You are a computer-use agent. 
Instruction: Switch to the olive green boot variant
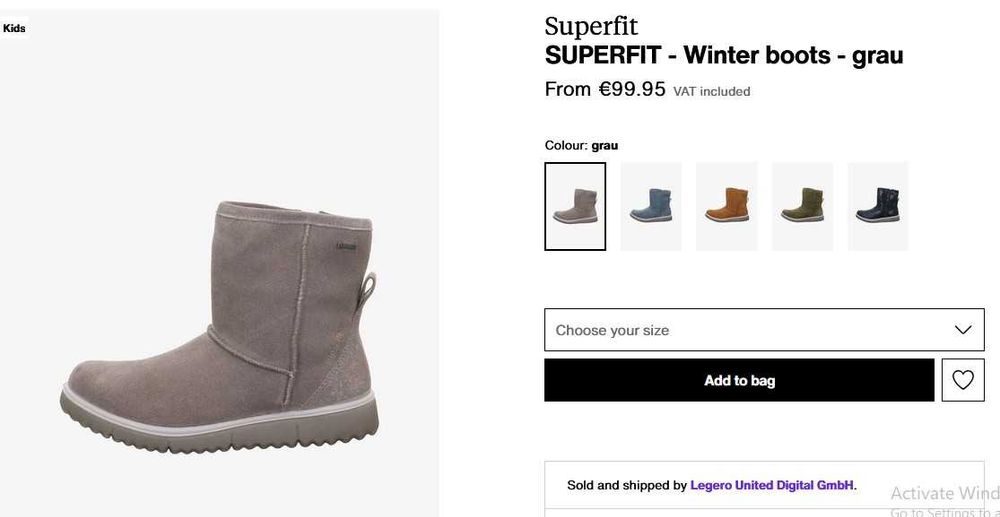point(802,206)
